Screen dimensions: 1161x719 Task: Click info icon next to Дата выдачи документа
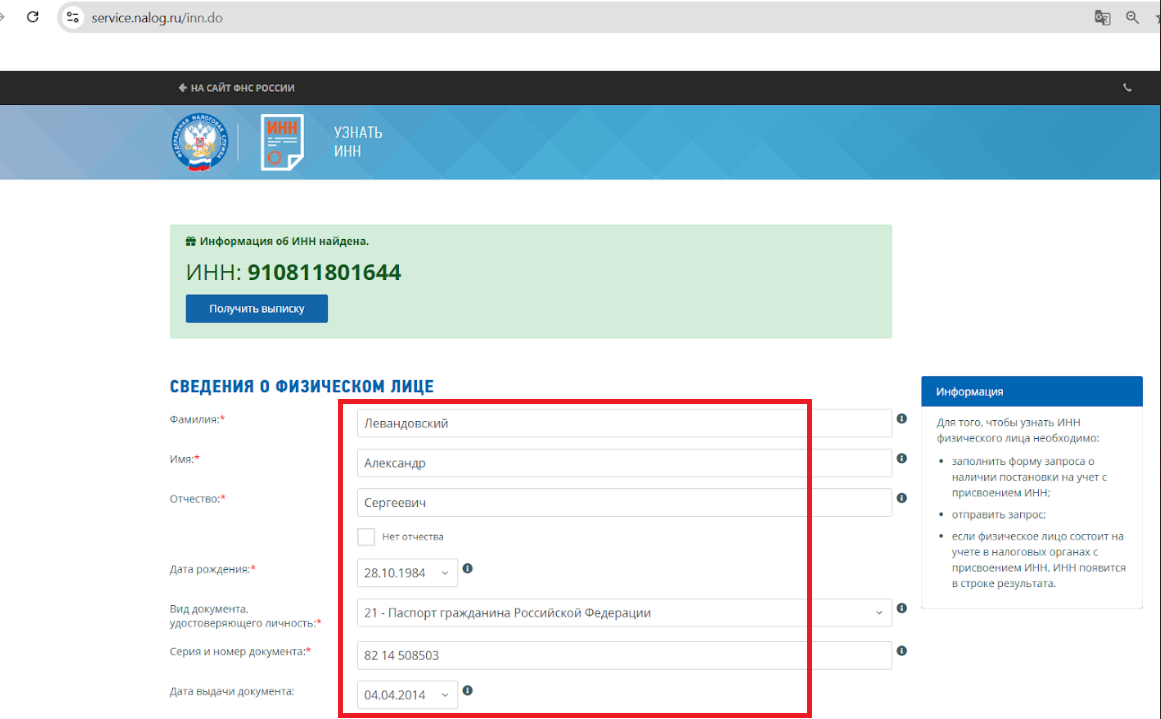pos(467,691)
